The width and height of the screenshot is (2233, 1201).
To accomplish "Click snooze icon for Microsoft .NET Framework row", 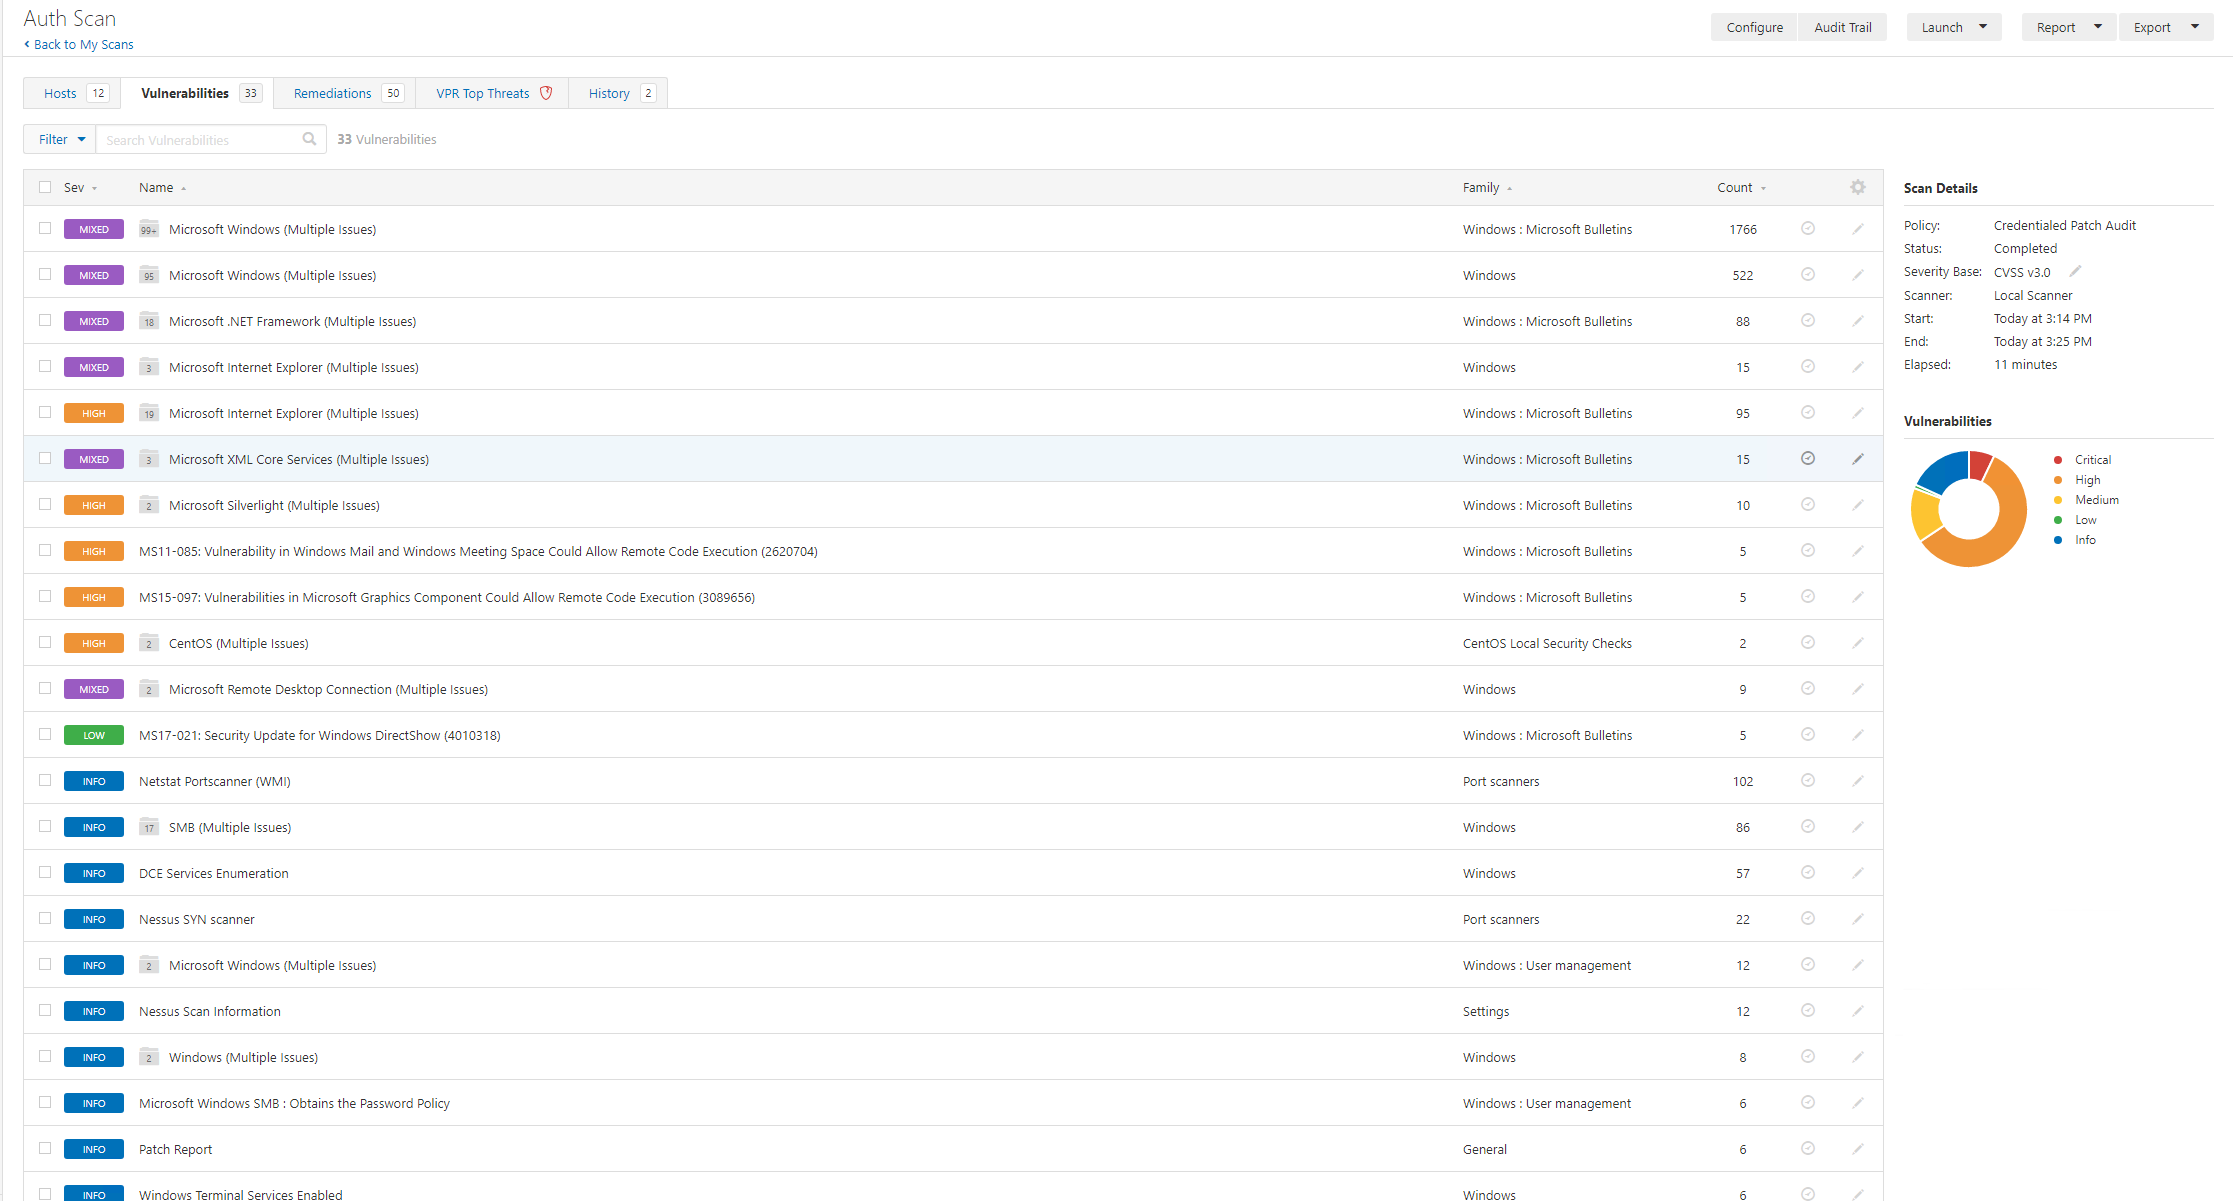I will click(1808, 320).
